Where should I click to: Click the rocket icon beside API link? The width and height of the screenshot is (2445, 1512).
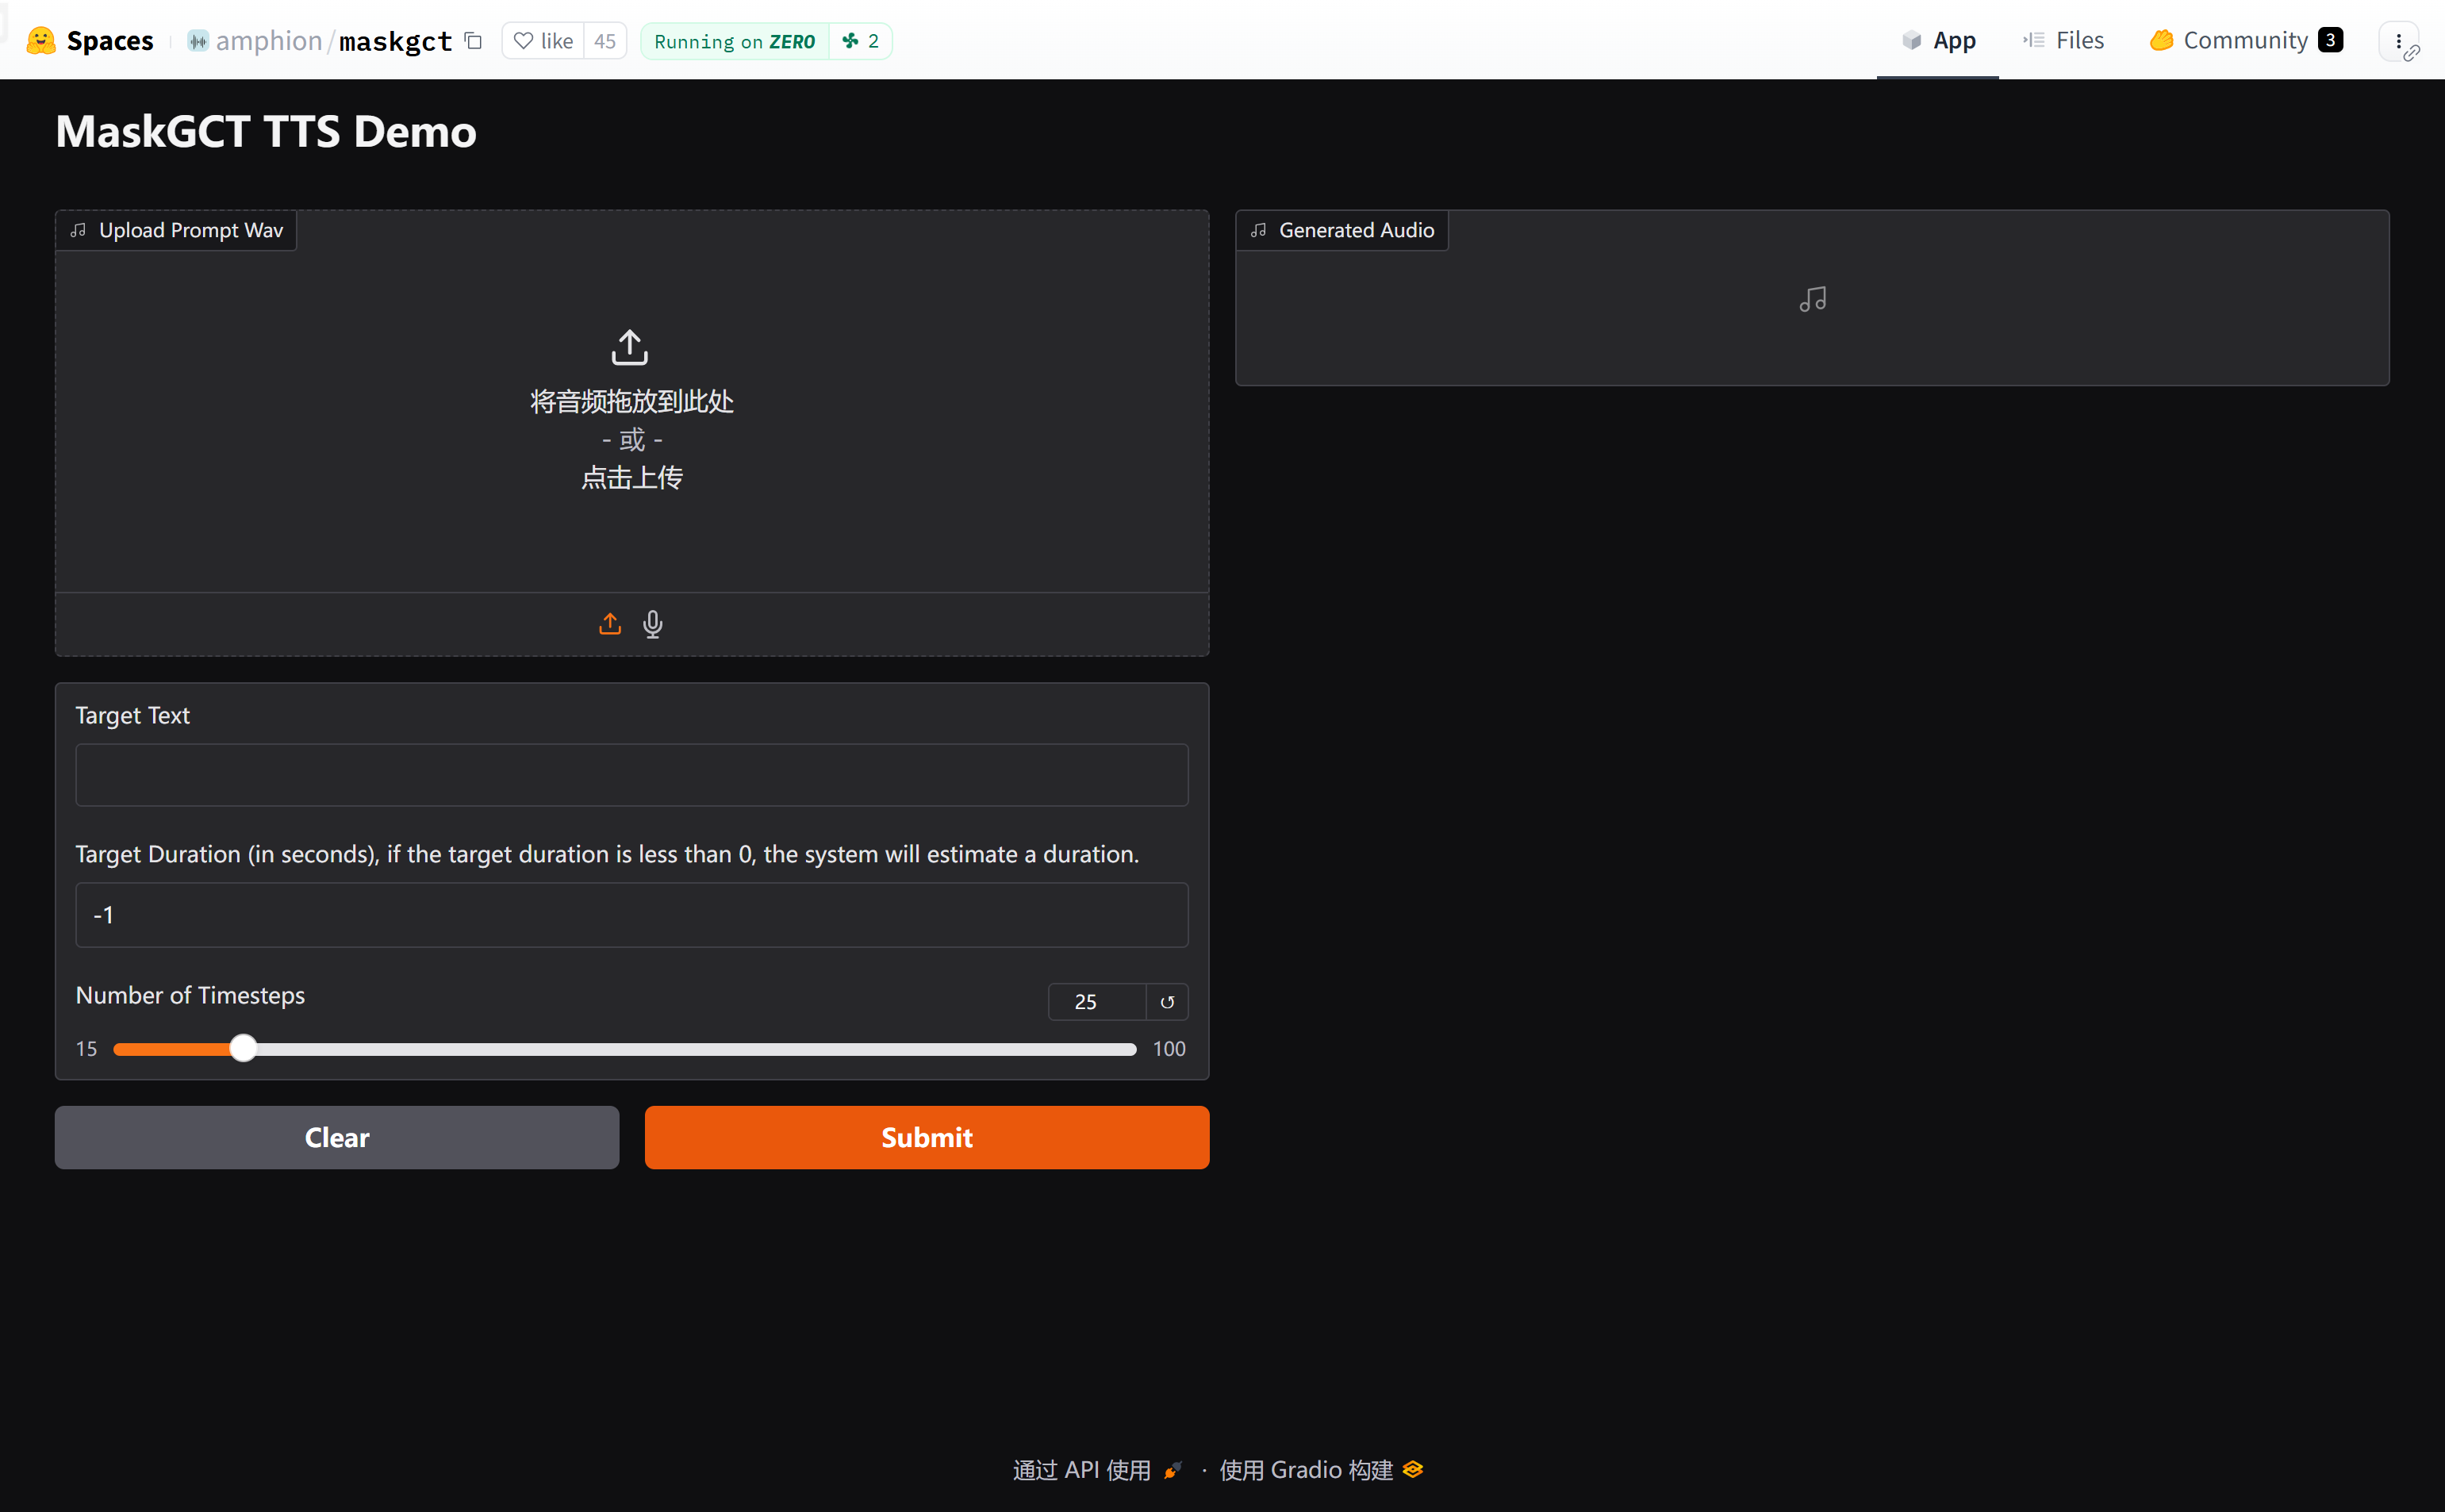(1173, 1470)
